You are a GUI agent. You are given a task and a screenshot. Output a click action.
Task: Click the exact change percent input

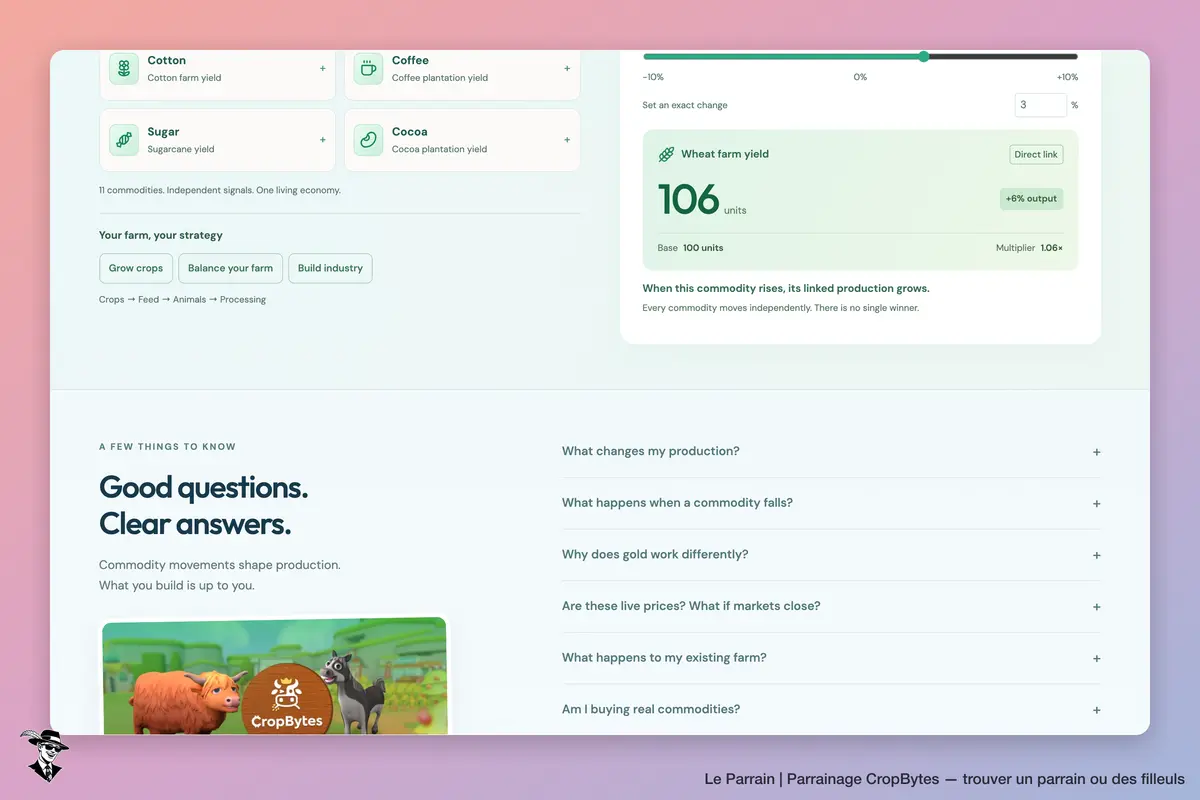[1040, 105]
